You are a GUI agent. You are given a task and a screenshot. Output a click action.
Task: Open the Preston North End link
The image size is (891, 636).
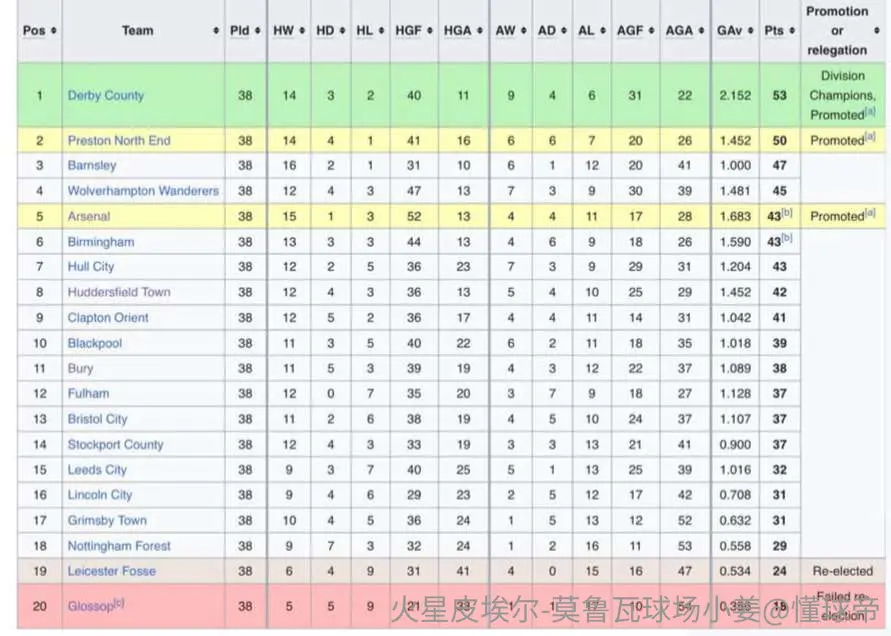(x=119, y=140)
